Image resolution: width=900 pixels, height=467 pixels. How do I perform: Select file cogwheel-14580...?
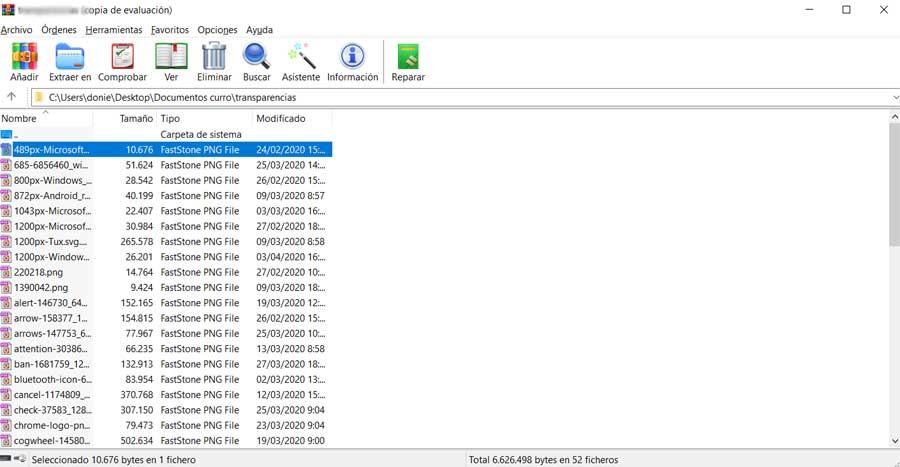[x=52, y=441]
